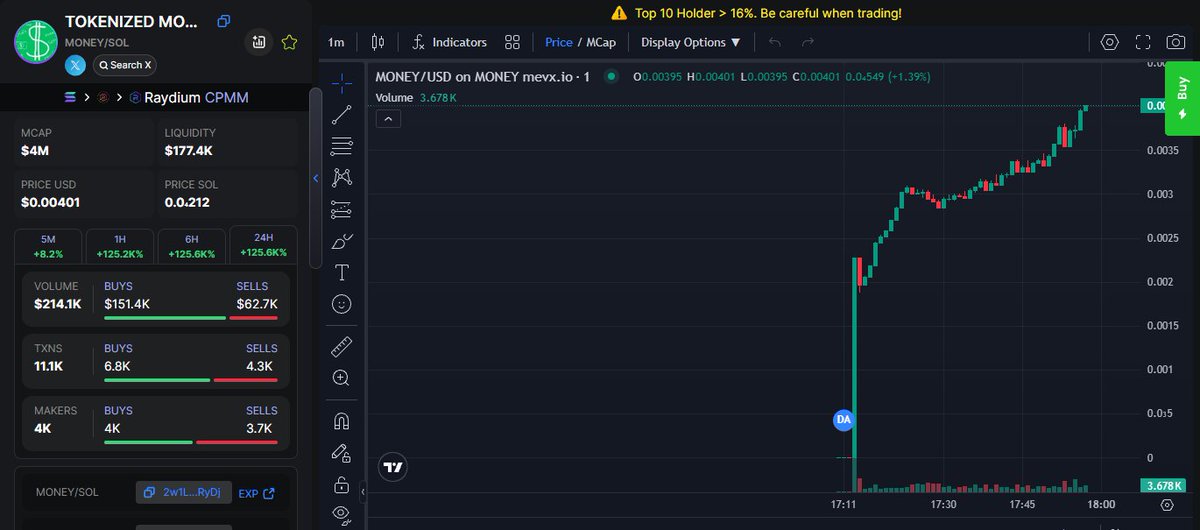
Task: Select the 24H timeframe change tab
Action: (263, 246)
